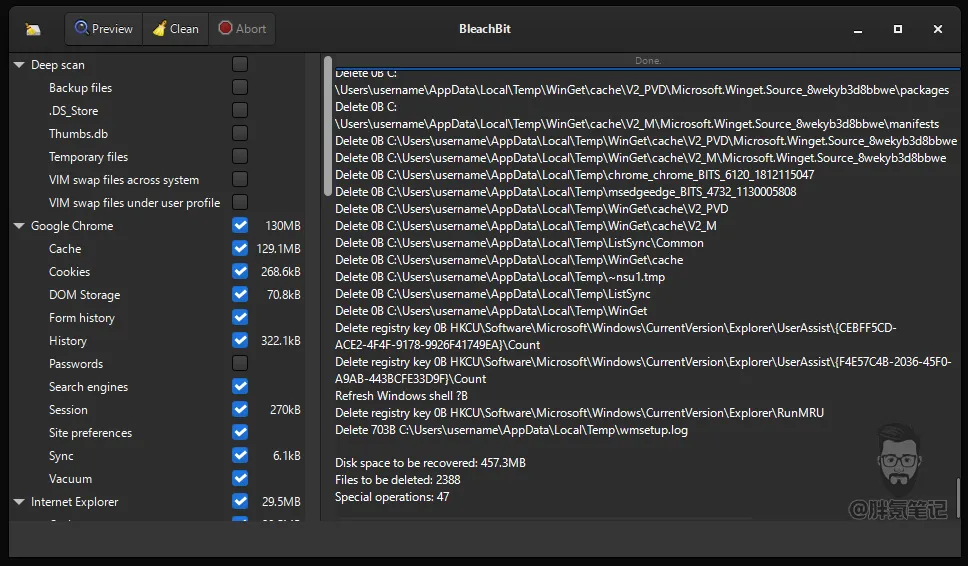Select the Google Chrome tree label
The image size is (968, 566).
pos(72,226)
